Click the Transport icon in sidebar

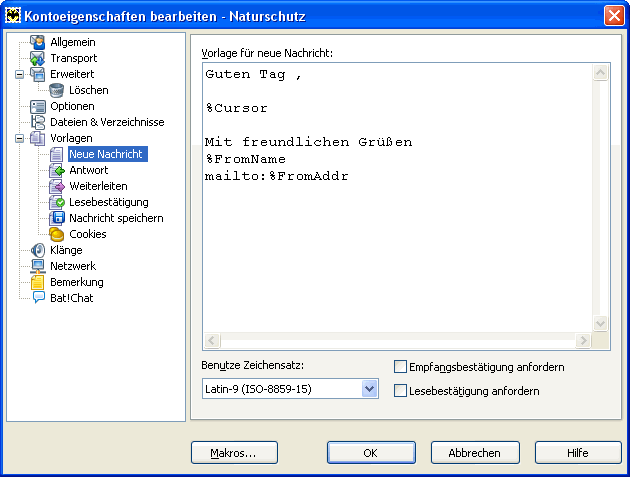point(38,58)
